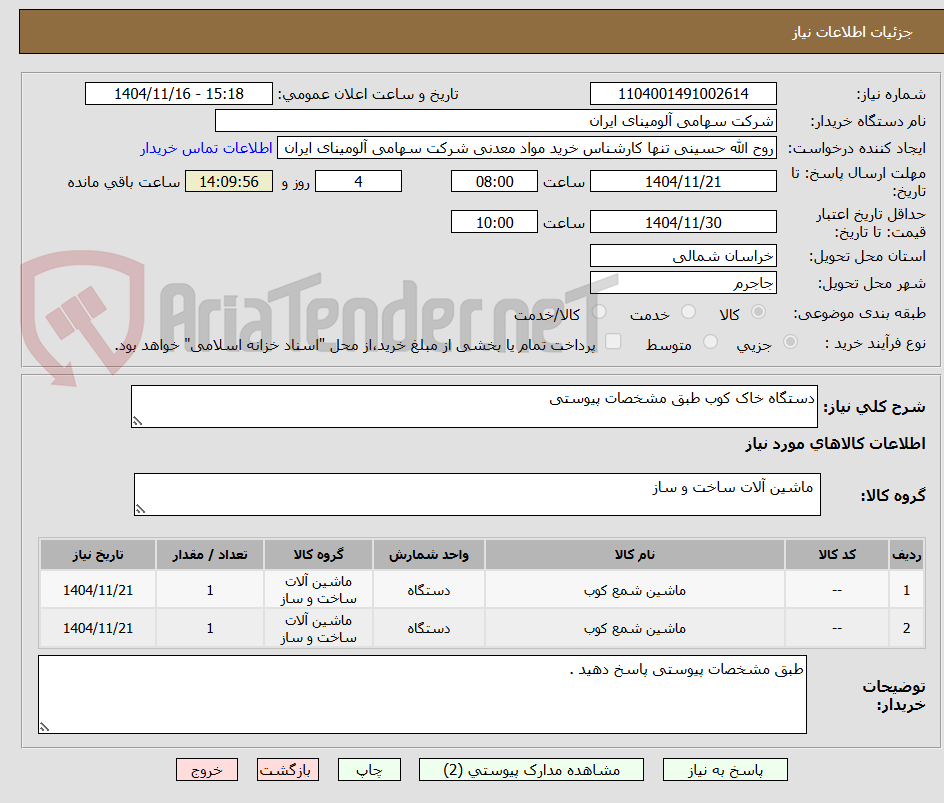
Task: Toggle the Islamic treasury payment checkbox
Action: point(613,341)
